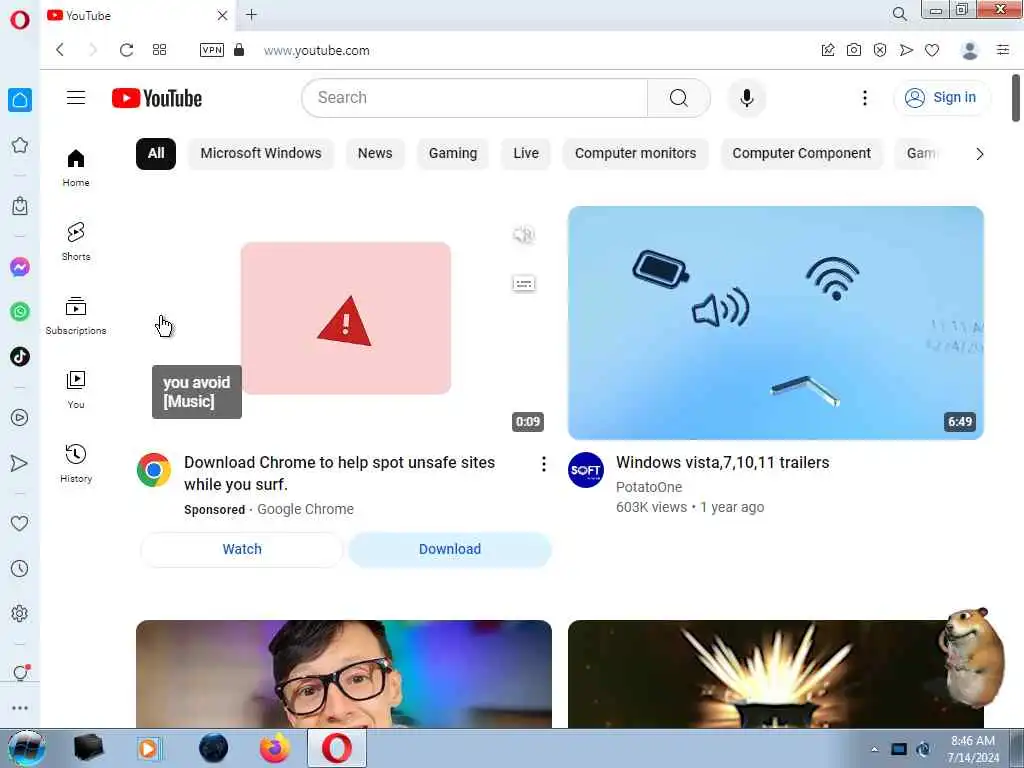Image resolution: width=1024 pixels, height=768 pixels.
Task: Open ad options three-dot menu
Action: (543, 464)
